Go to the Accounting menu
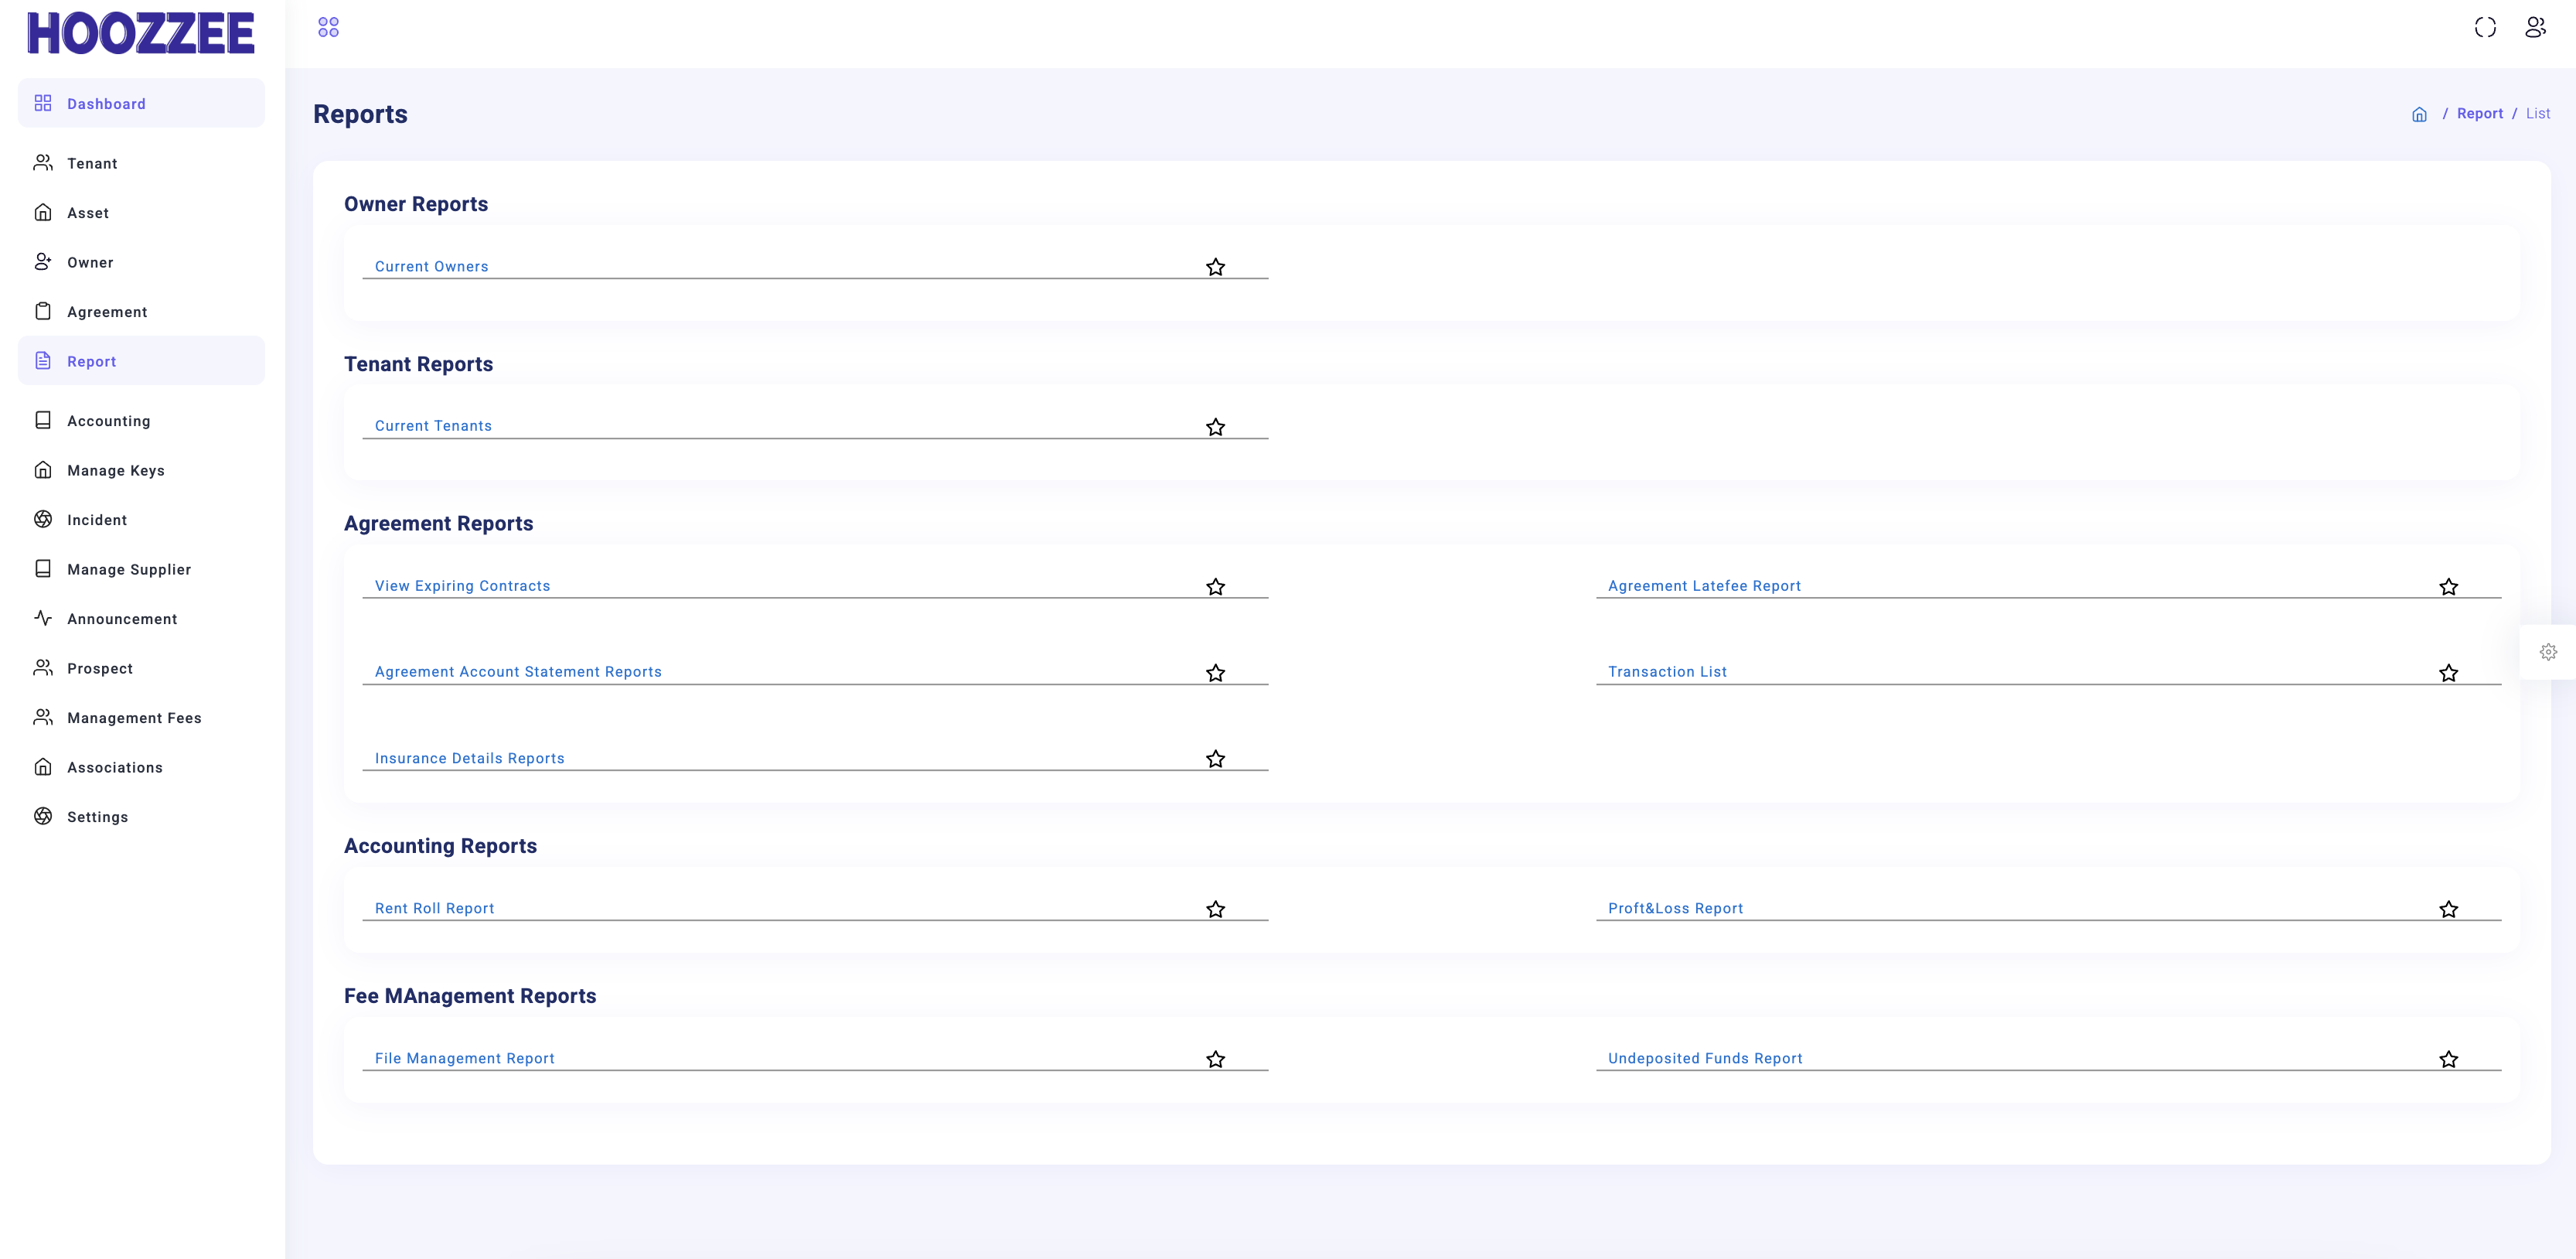 coord(108,421)
